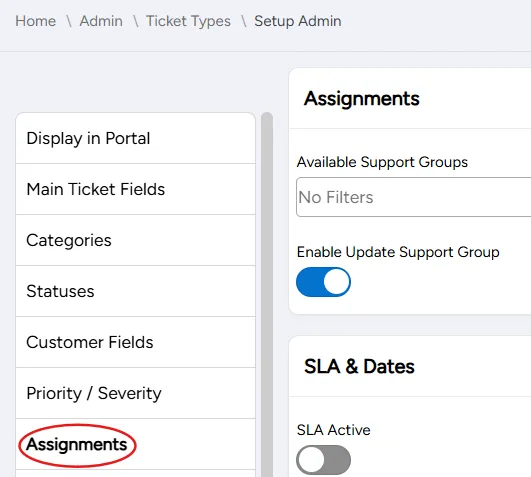
Task: Open the Statuses section
Action: [x=135, y=291]
